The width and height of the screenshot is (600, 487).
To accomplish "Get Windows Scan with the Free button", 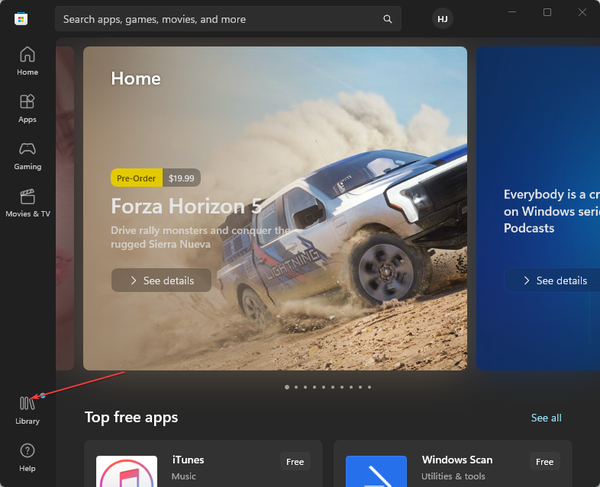I will (545, 462).
